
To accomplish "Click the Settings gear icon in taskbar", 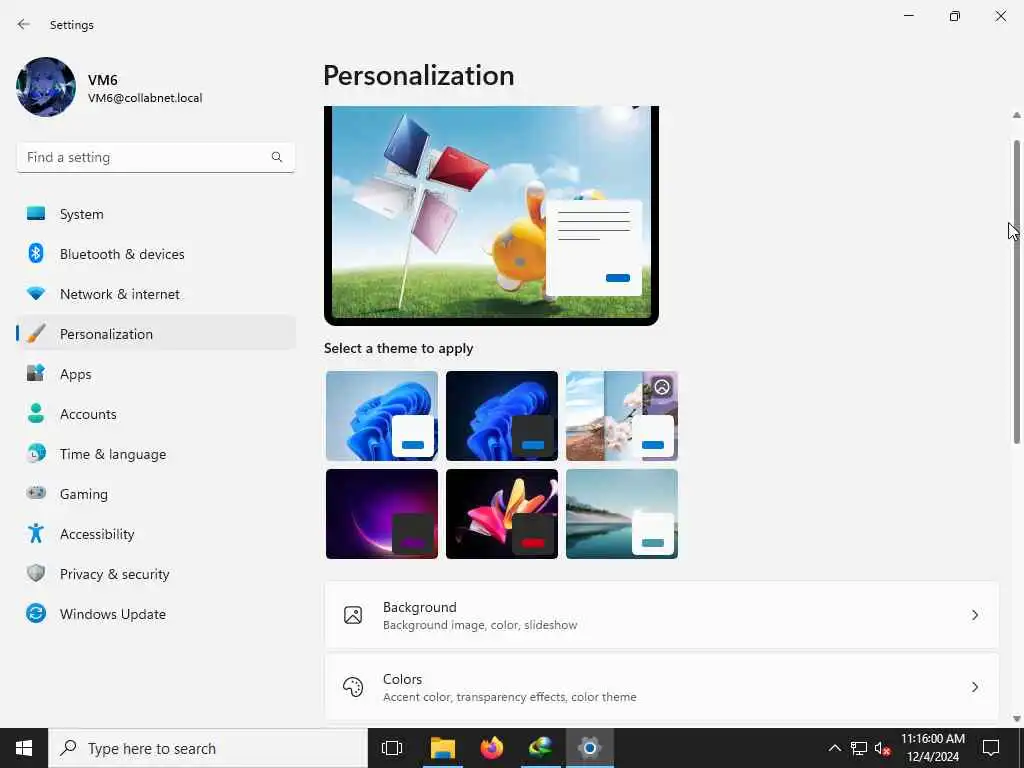I will coord(589,748).
